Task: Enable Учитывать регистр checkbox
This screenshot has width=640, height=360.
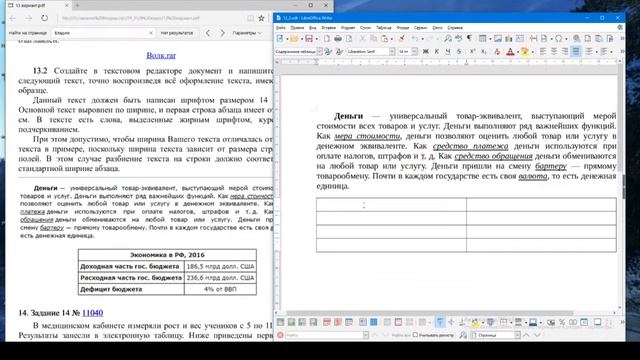Action: click(415, 335)
